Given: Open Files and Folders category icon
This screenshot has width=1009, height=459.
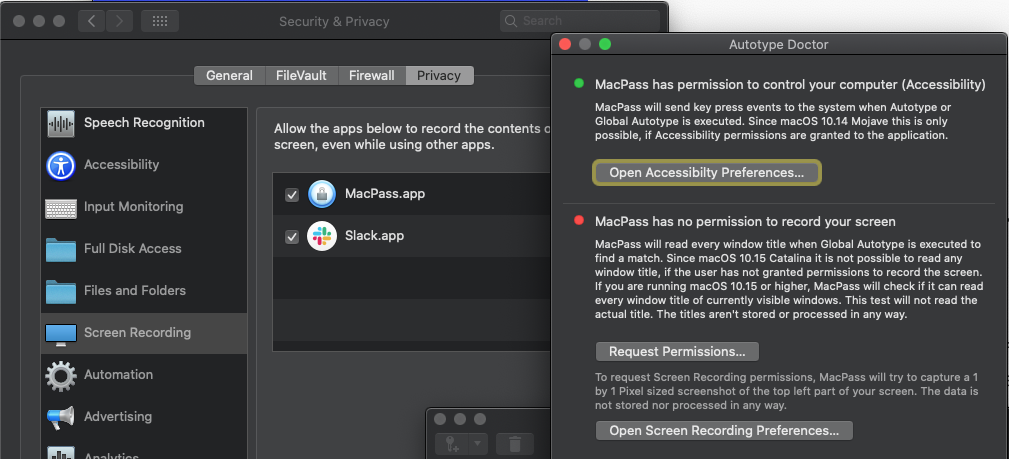Looking at the screenshot, I should tap(60, 292).
